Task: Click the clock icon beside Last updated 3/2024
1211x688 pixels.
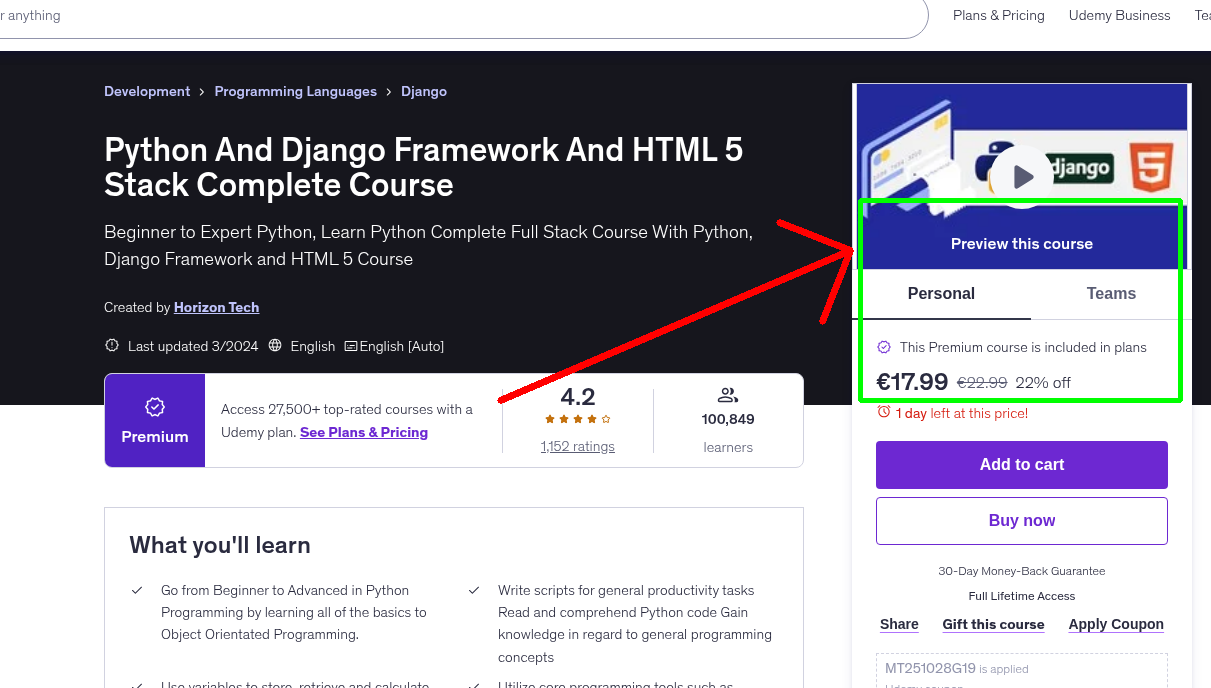Action: [111, 345]
